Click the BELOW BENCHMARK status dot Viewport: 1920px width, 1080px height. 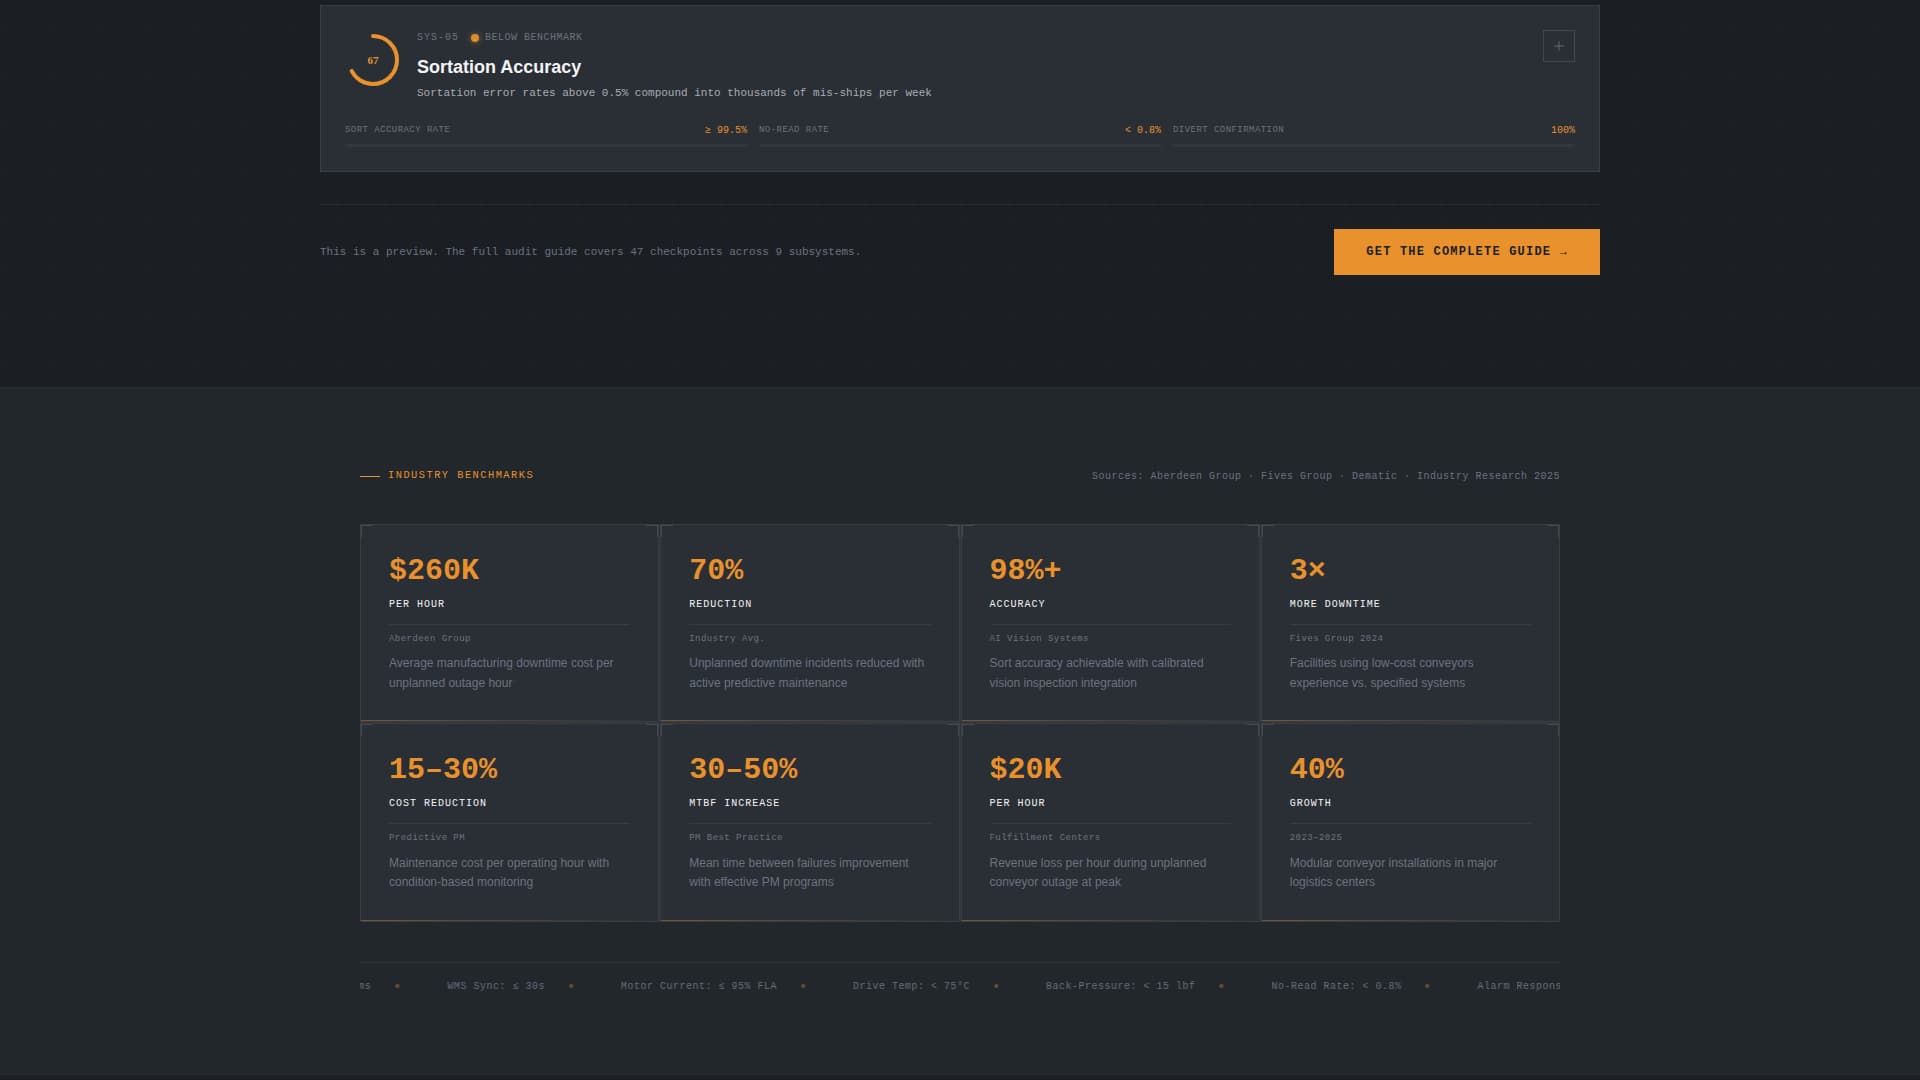tap(474, 36)
